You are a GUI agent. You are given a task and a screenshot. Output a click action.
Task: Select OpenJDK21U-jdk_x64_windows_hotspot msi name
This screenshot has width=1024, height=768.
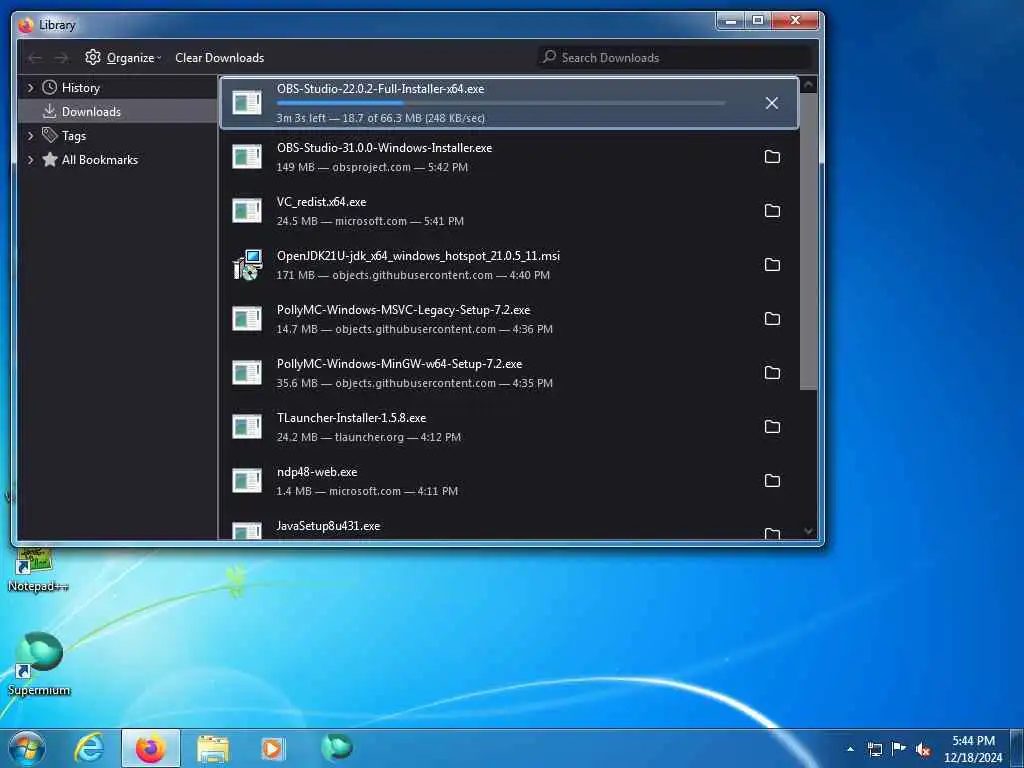pos(418,256)
